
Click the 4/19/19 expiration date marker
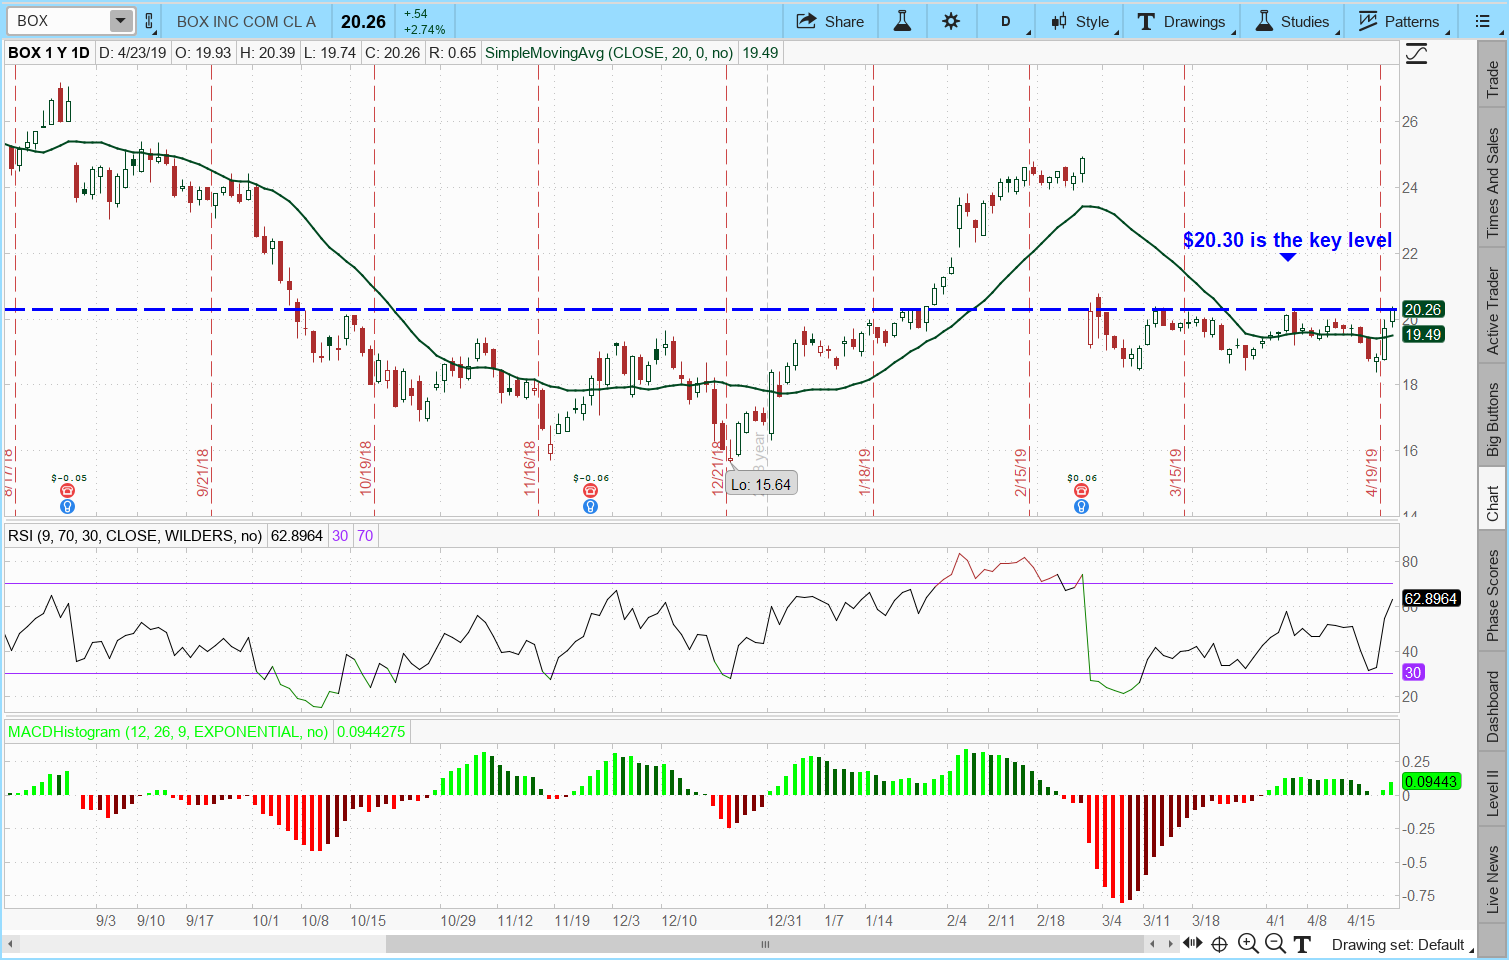coord(1372,473)
